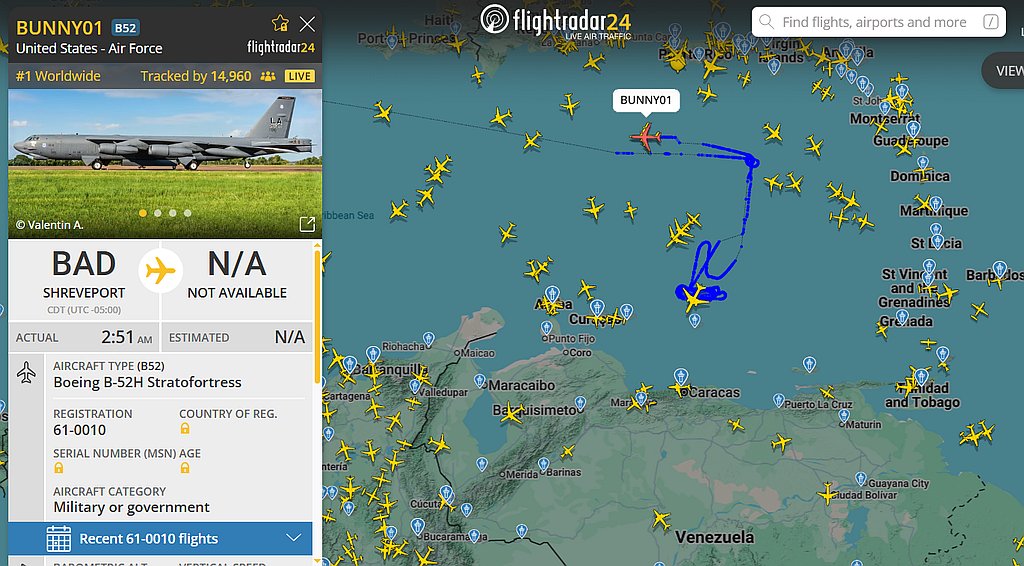Click the slash shortcut key in search
The height and width of the screenshot is (566, 1024).
click(x=991, y=22)
